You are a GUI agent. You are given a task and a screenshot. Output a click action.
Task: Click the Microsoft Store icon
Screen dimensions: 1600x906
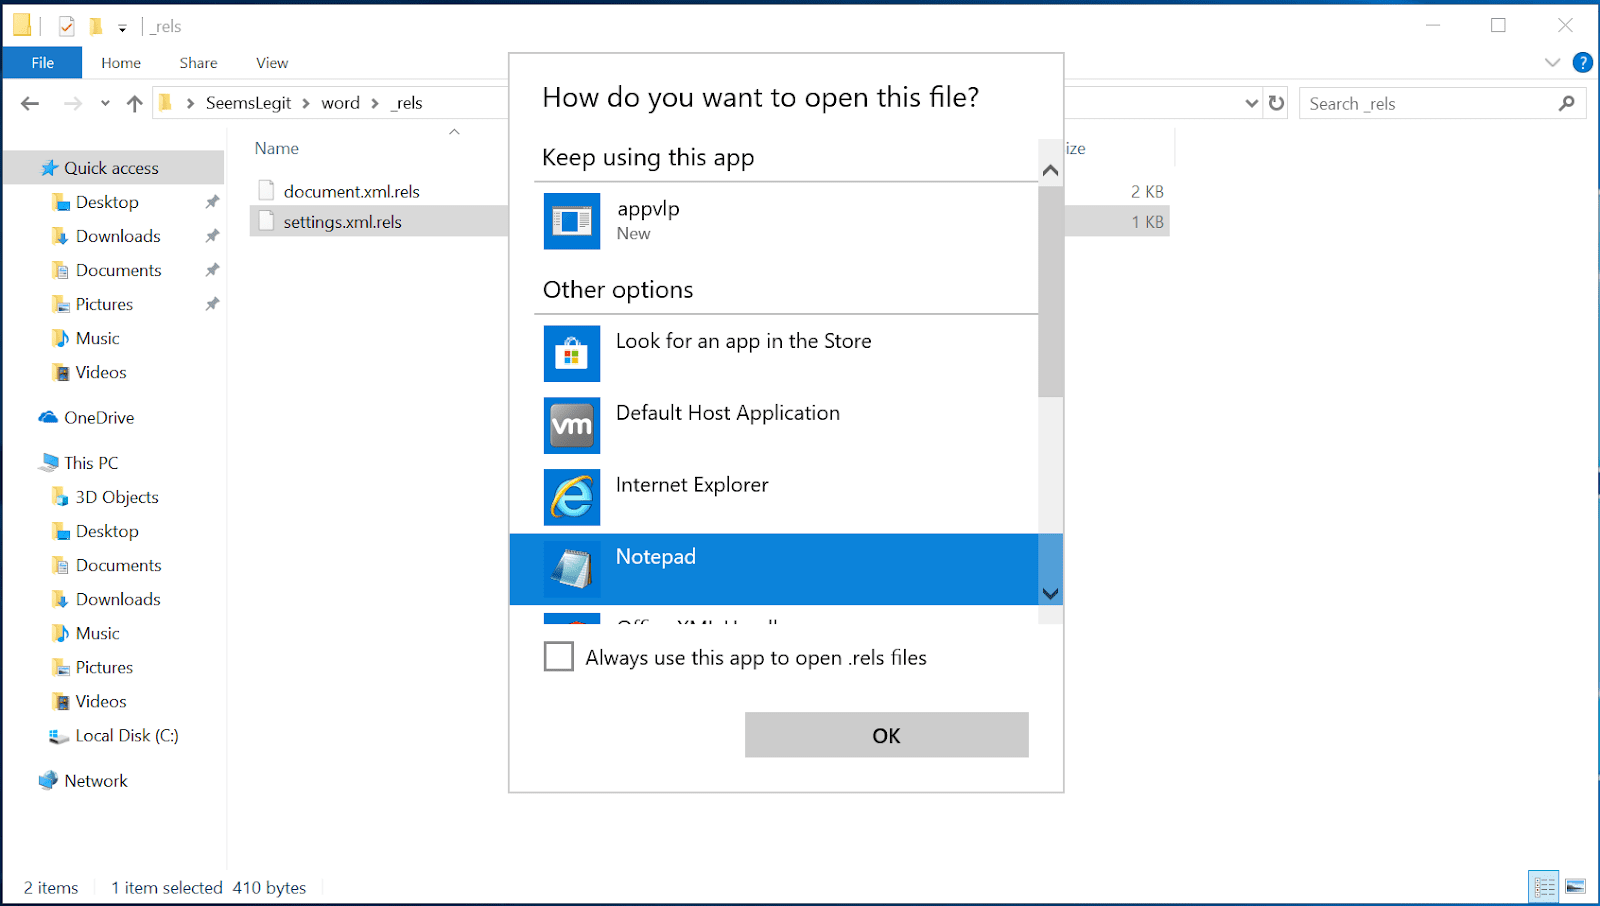coord(572,353)
